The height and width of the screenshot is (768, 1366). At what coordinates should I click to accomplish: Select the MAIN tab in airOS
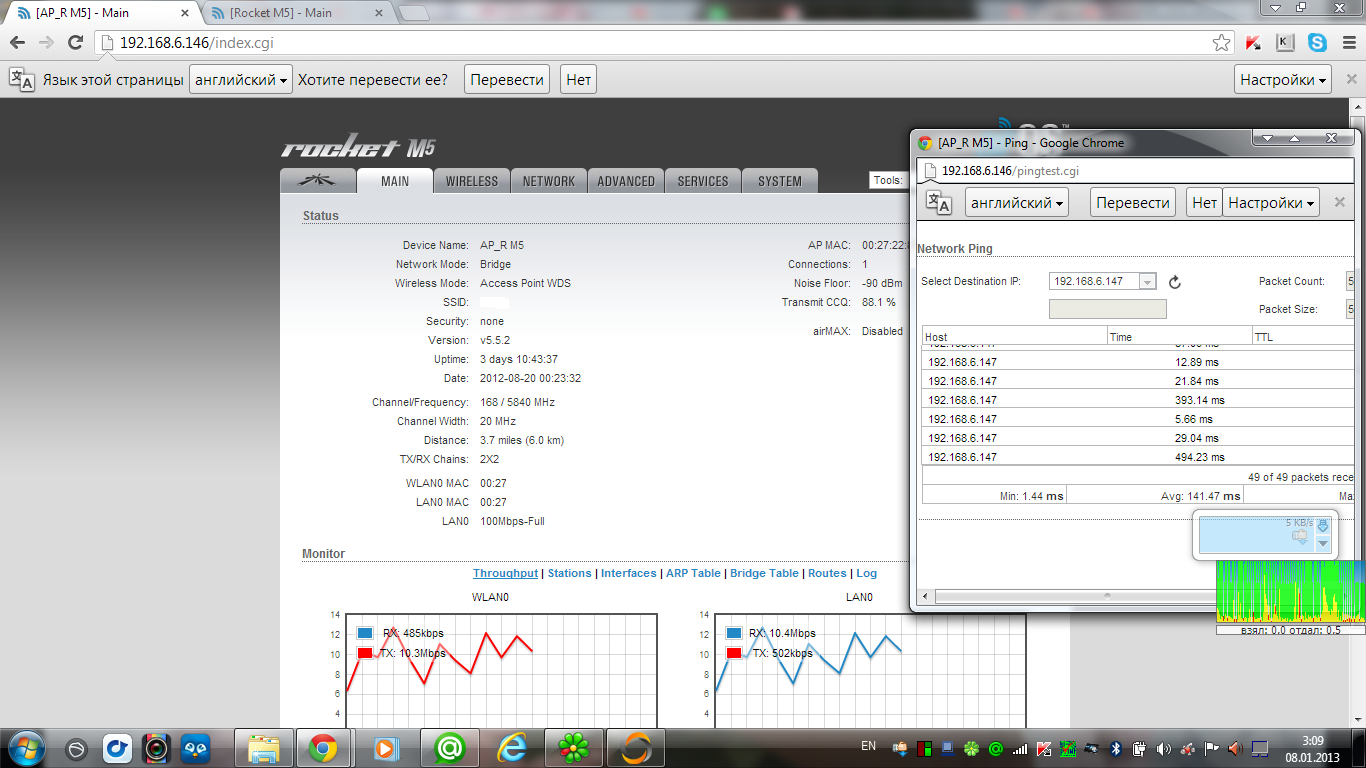coord(395,181)
